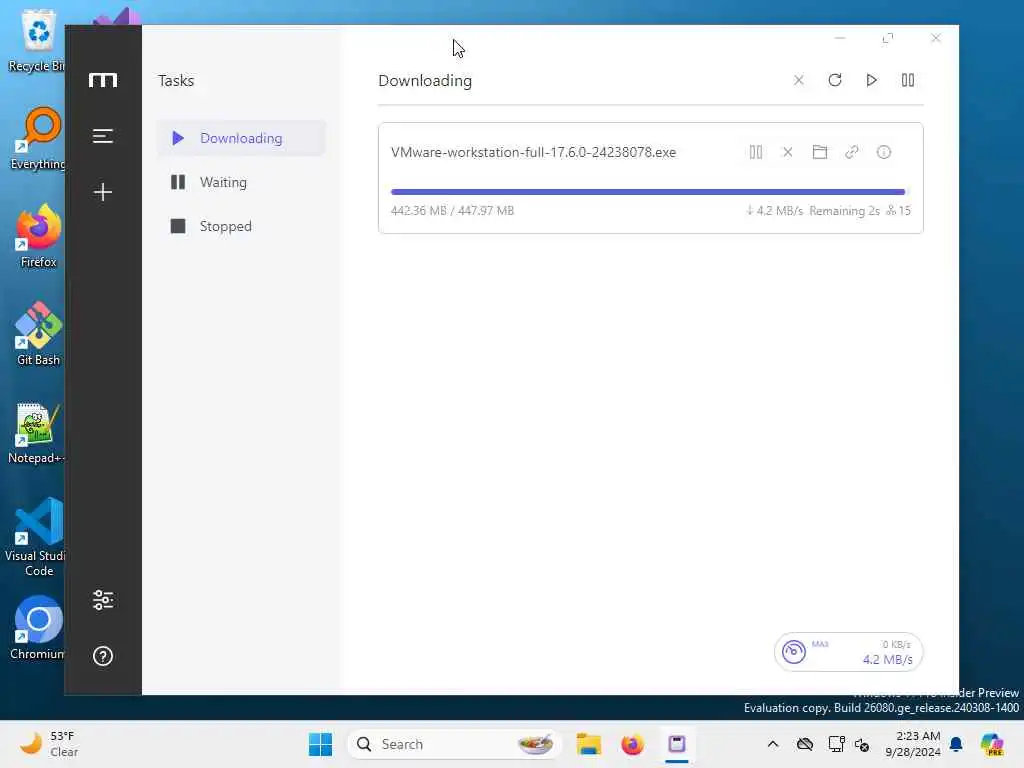1024x768 pixels.
Task: Click the 442.36 MB / 447.97 MB size text
Action: coord(453,210)
